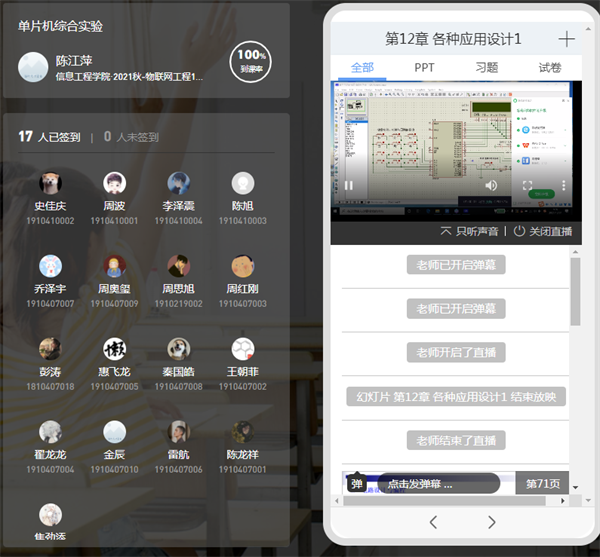
Task: Select the 全部 tab
Action: pyautogui.click(x=362, y=68)
